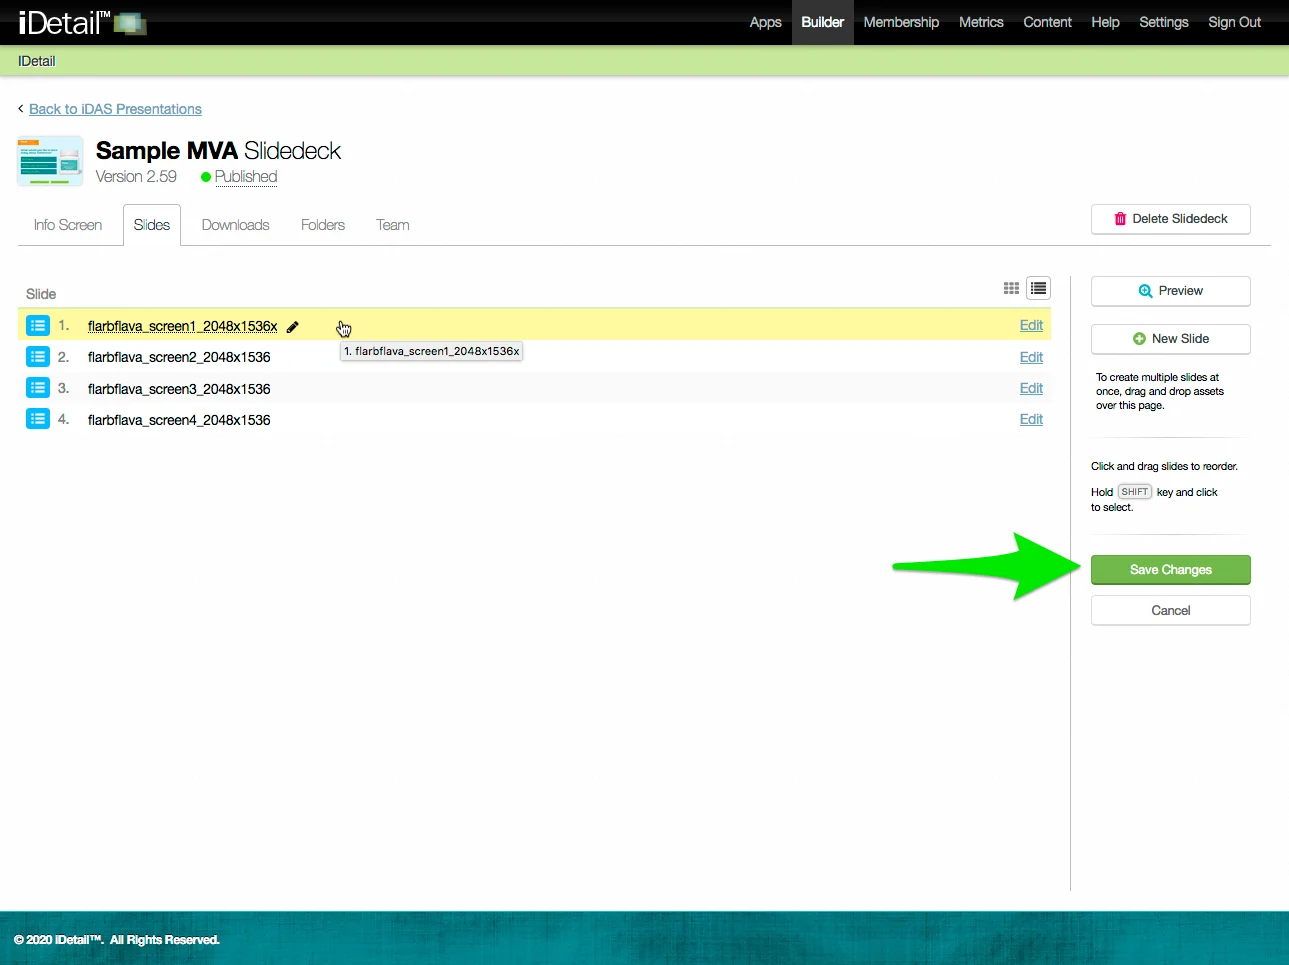Click the Sample MVA slidedeck thumbnail
The image size is (1289, 965).
(50, 162)
